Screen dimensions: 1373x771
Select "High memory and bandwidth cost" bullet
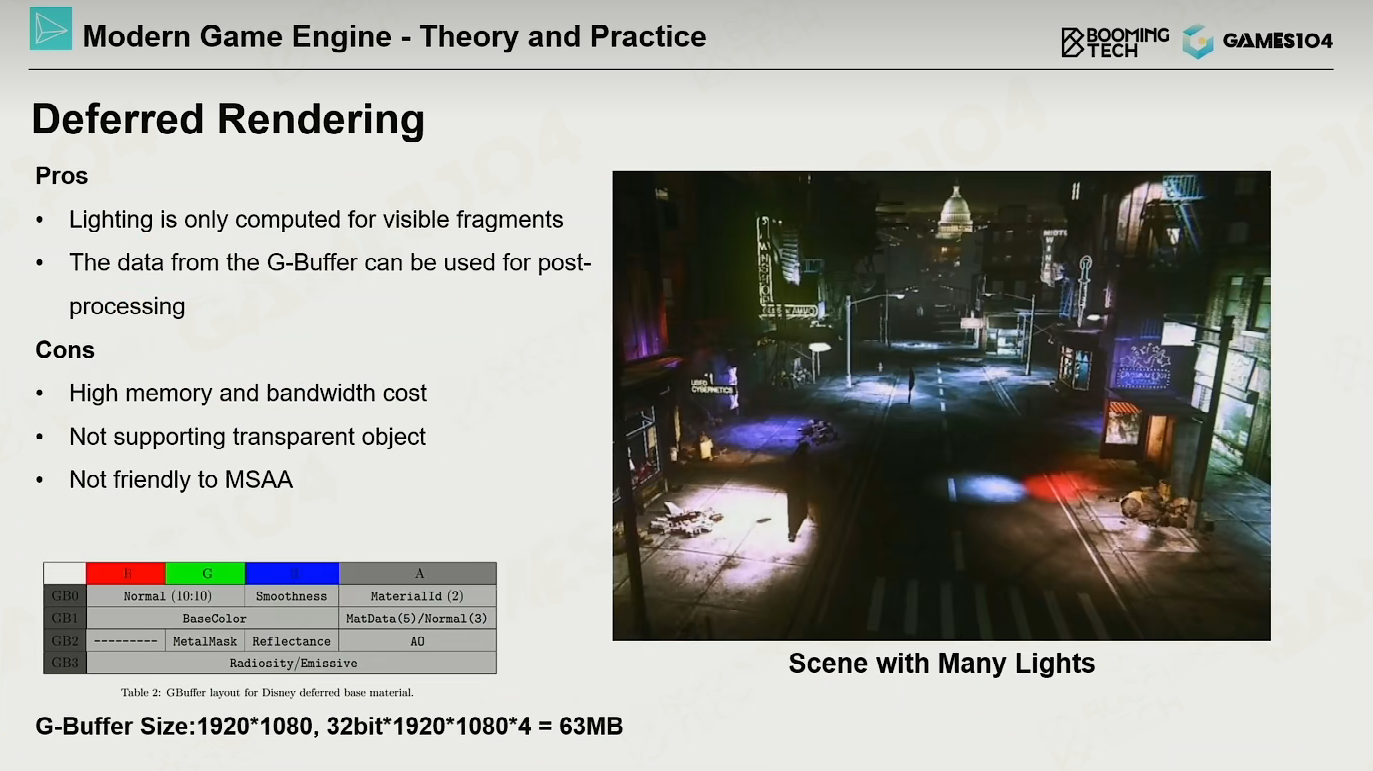click(x=248, y=393)
